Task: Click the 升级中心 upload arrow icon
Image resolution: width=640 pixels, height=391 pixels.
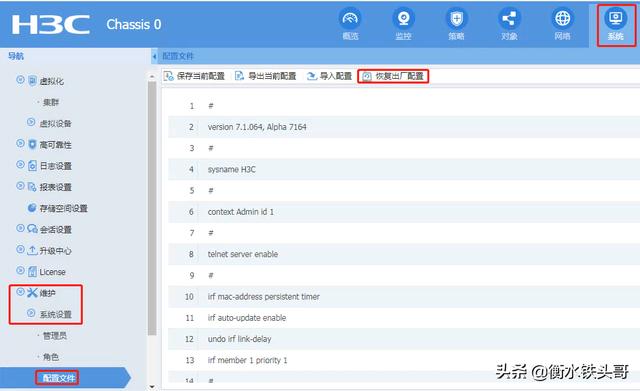Action: tap(33, 250)
